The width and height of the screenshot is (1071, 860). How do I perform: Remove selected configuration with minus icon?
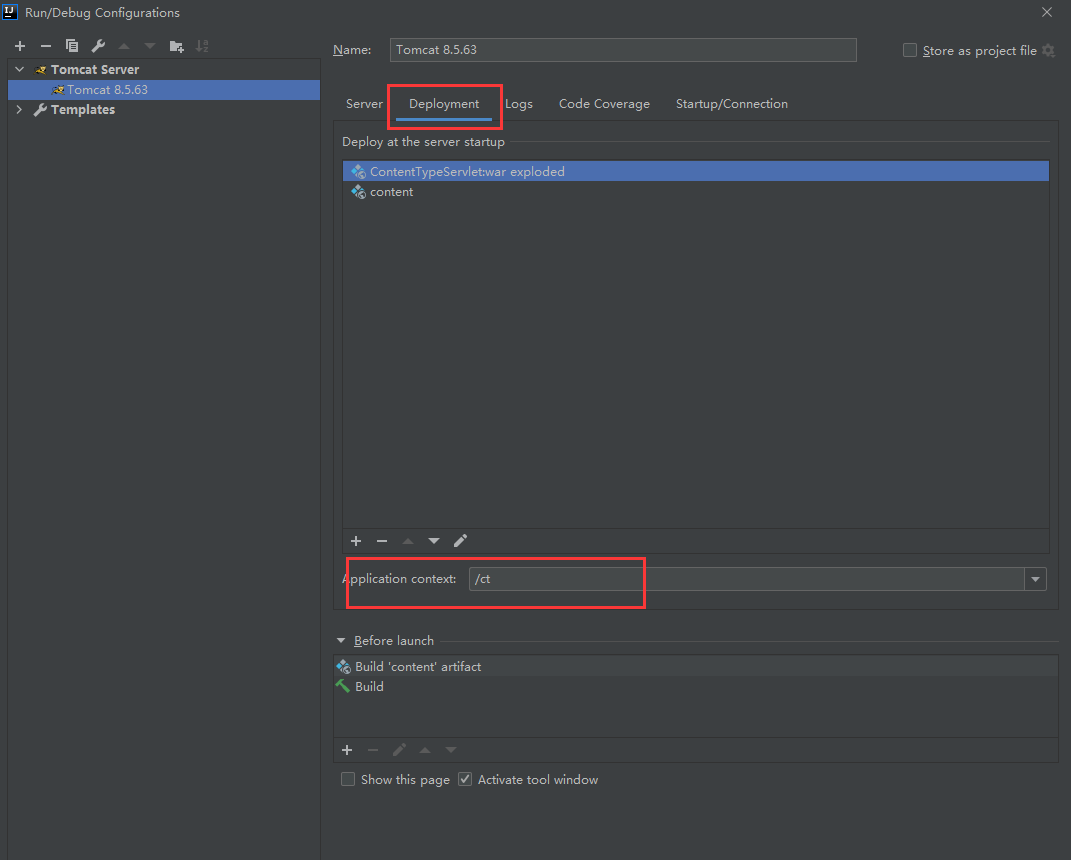(45, 46)
